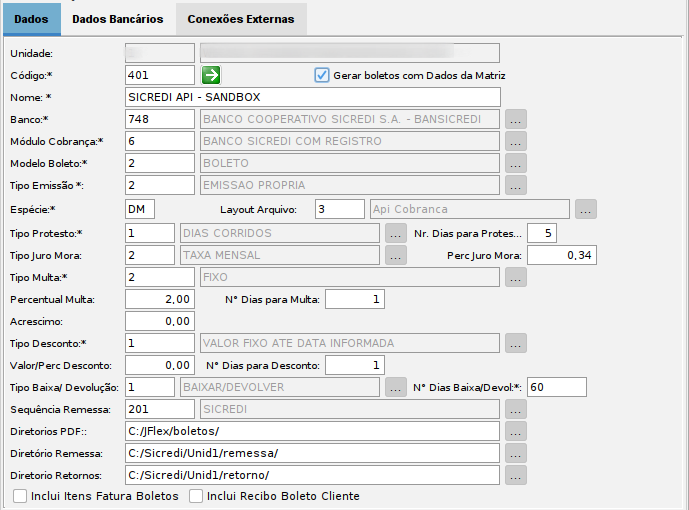The image size is (689, 510).
Task: Click the Percentual Multa value field
Action: [160, 299]
